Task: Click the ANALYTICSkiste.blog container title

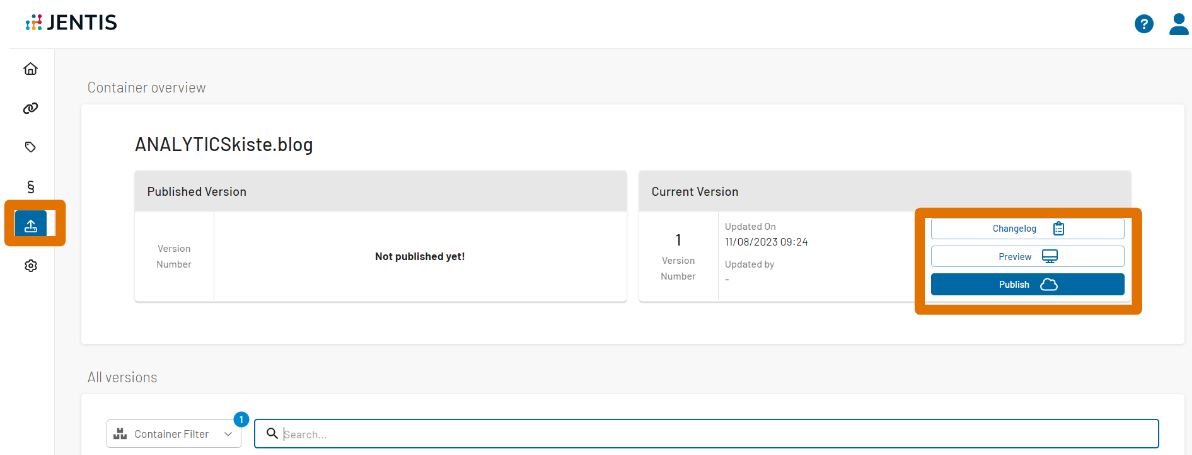Action: [x=224, y=144]
